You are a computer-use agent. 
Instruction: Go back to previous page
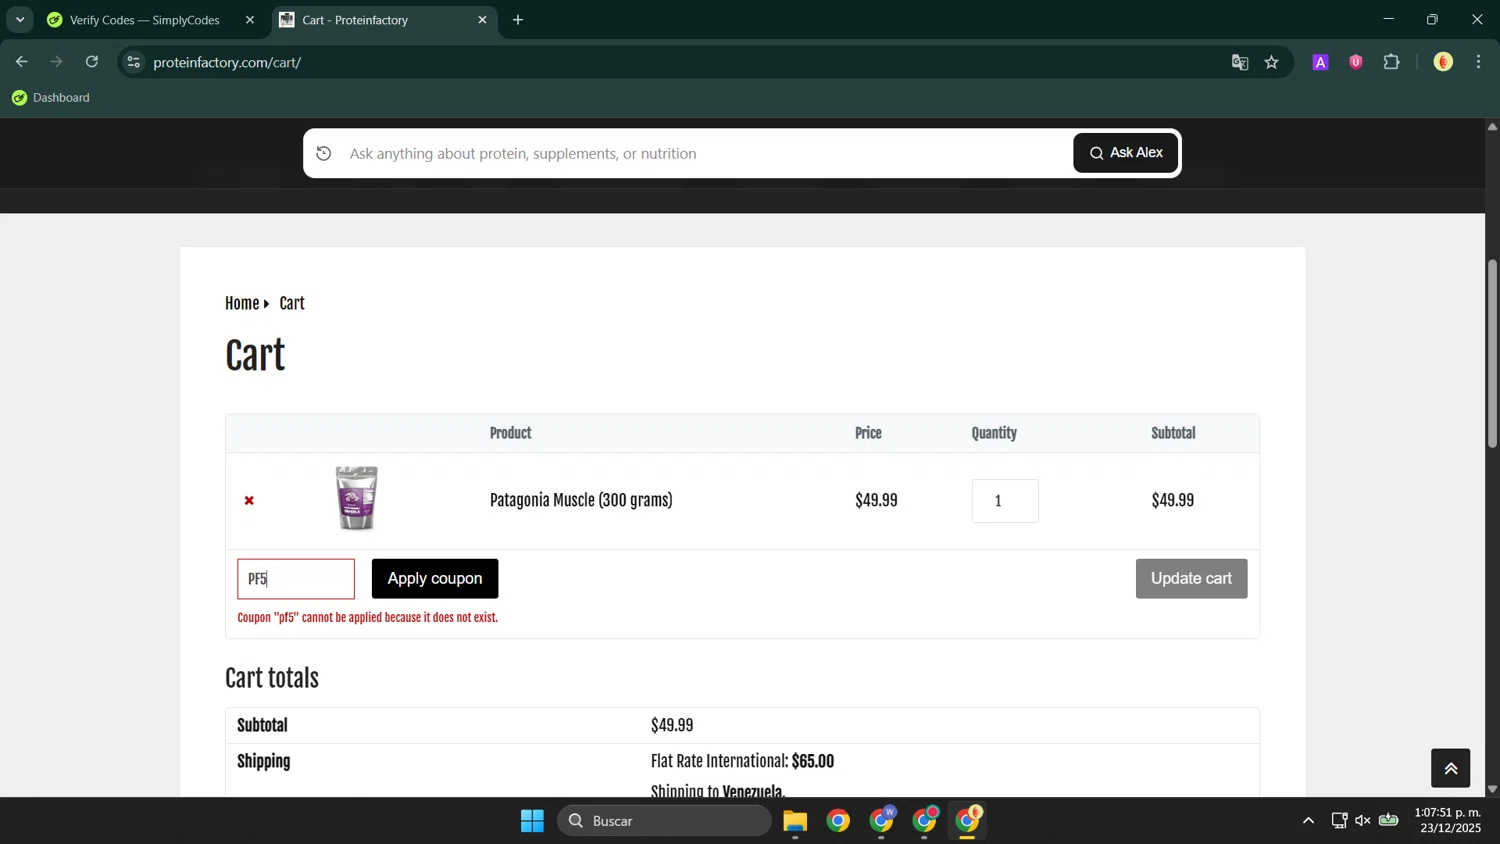(21, 62)
